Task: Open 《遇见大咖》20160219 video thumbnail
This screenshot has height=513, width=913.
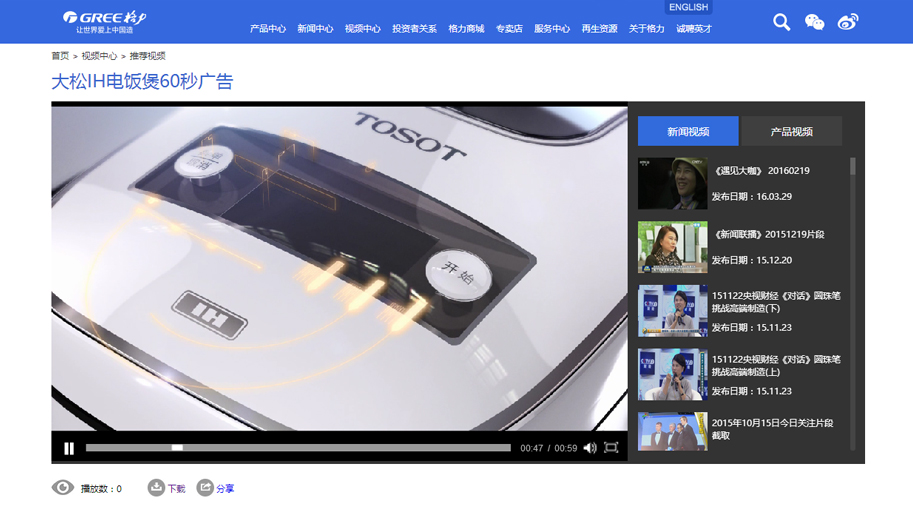Action: point(673,183)
